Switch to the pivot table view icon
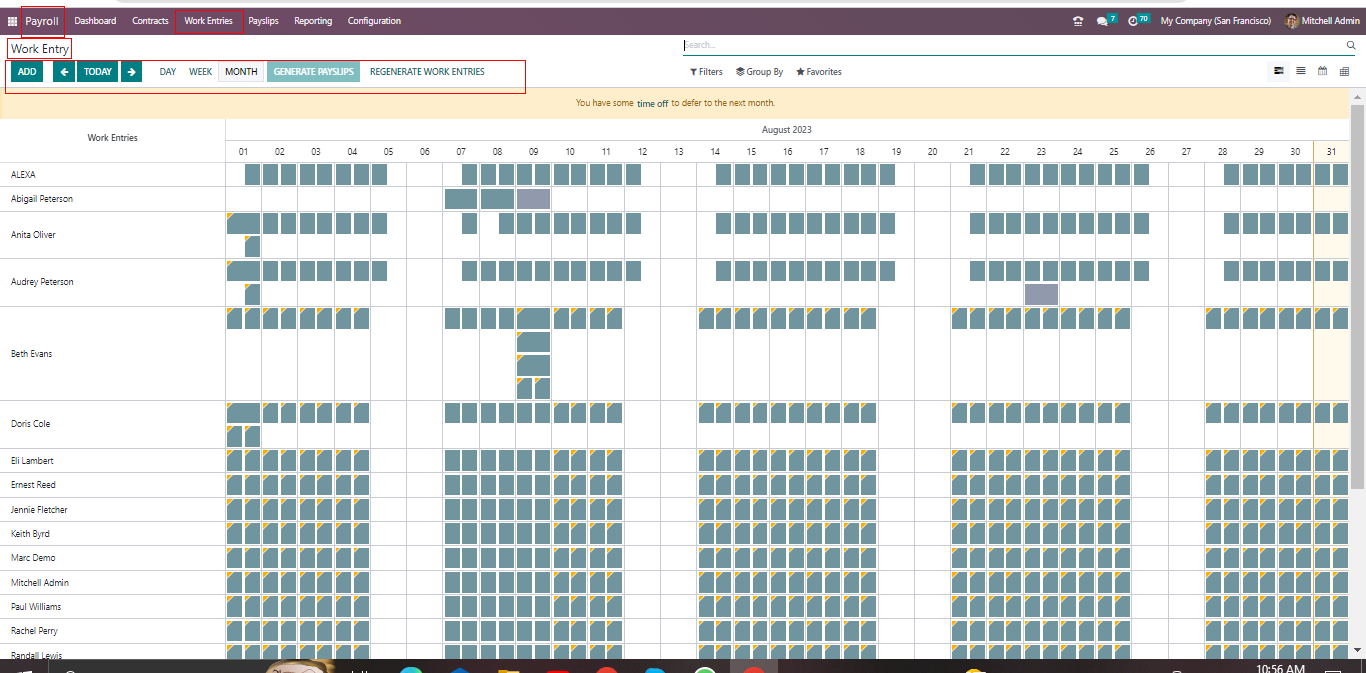 coord(1344,71)
